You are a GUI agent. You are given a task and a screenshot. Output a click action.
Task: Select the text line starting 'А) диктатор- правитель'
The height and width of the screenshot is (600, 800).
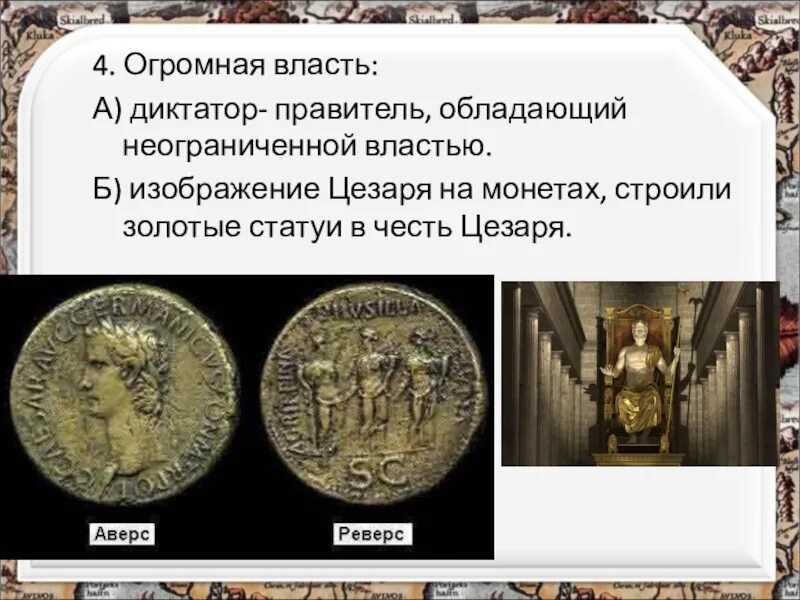point(360,110)
